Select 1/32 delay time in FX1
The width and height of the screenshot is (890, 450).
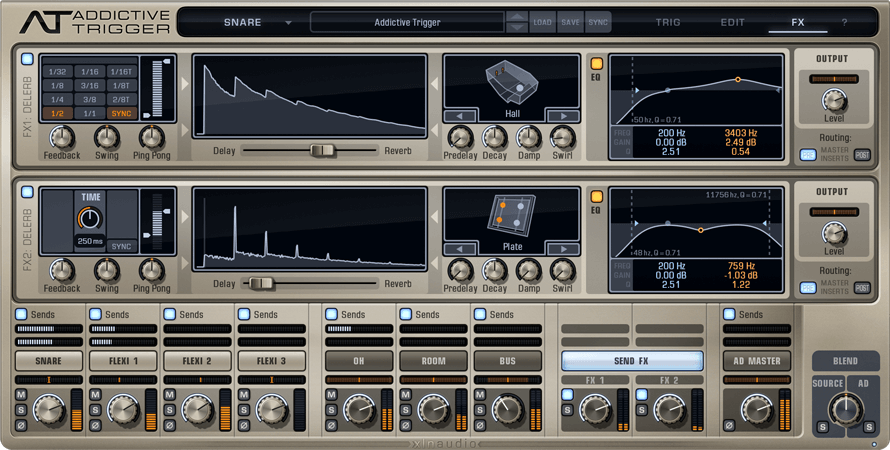pyautogui.click(x=57, y=72)
